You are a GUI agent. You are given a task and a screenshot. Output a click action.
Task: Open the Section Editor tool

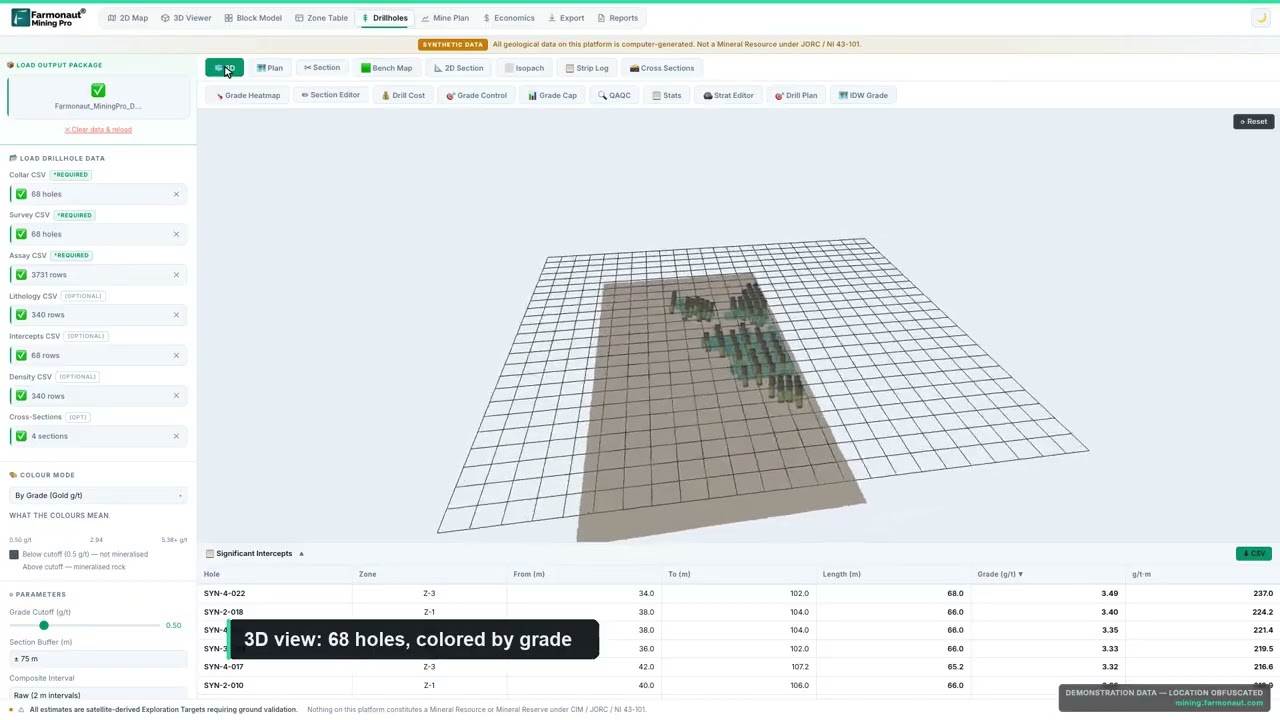(330, 95)
